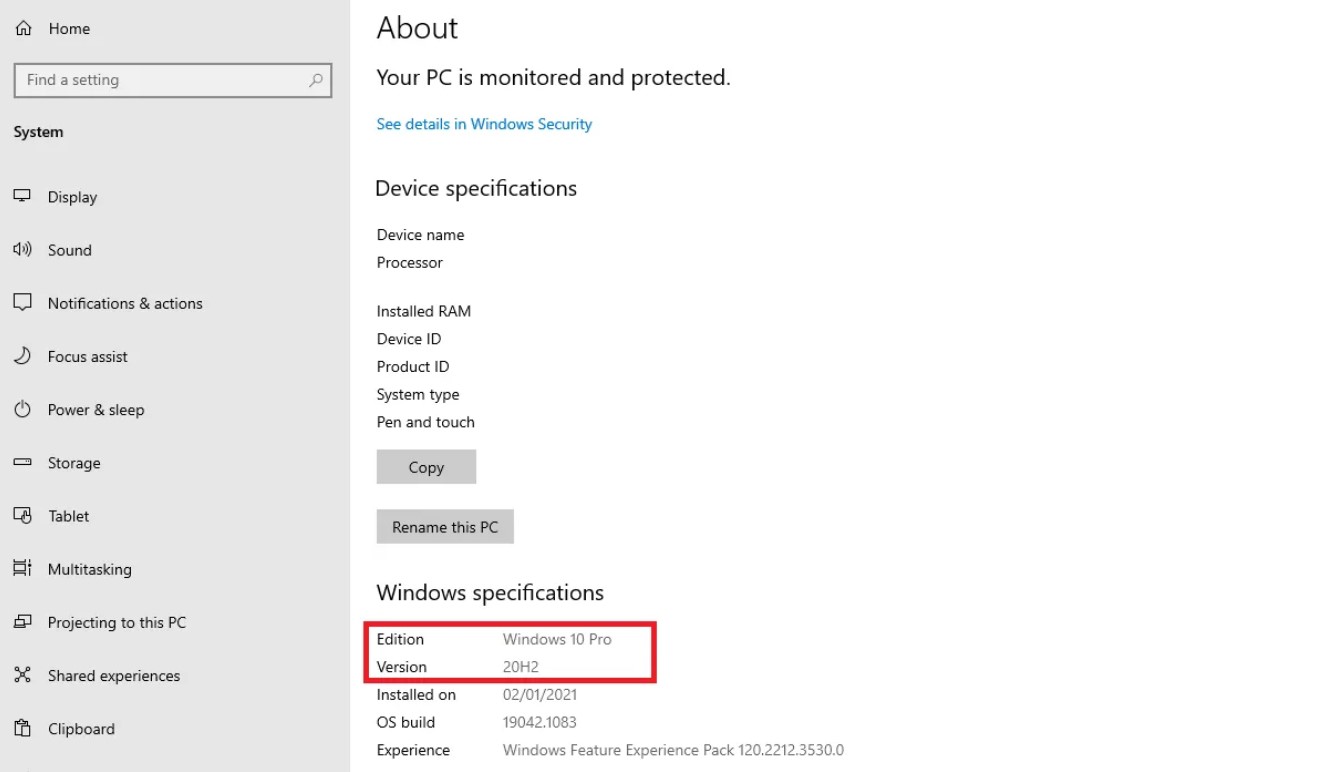Viewport: 1329px width, 772px height.
Task: Click the Notifications & actions icon
Action: [x=22, y=303]
